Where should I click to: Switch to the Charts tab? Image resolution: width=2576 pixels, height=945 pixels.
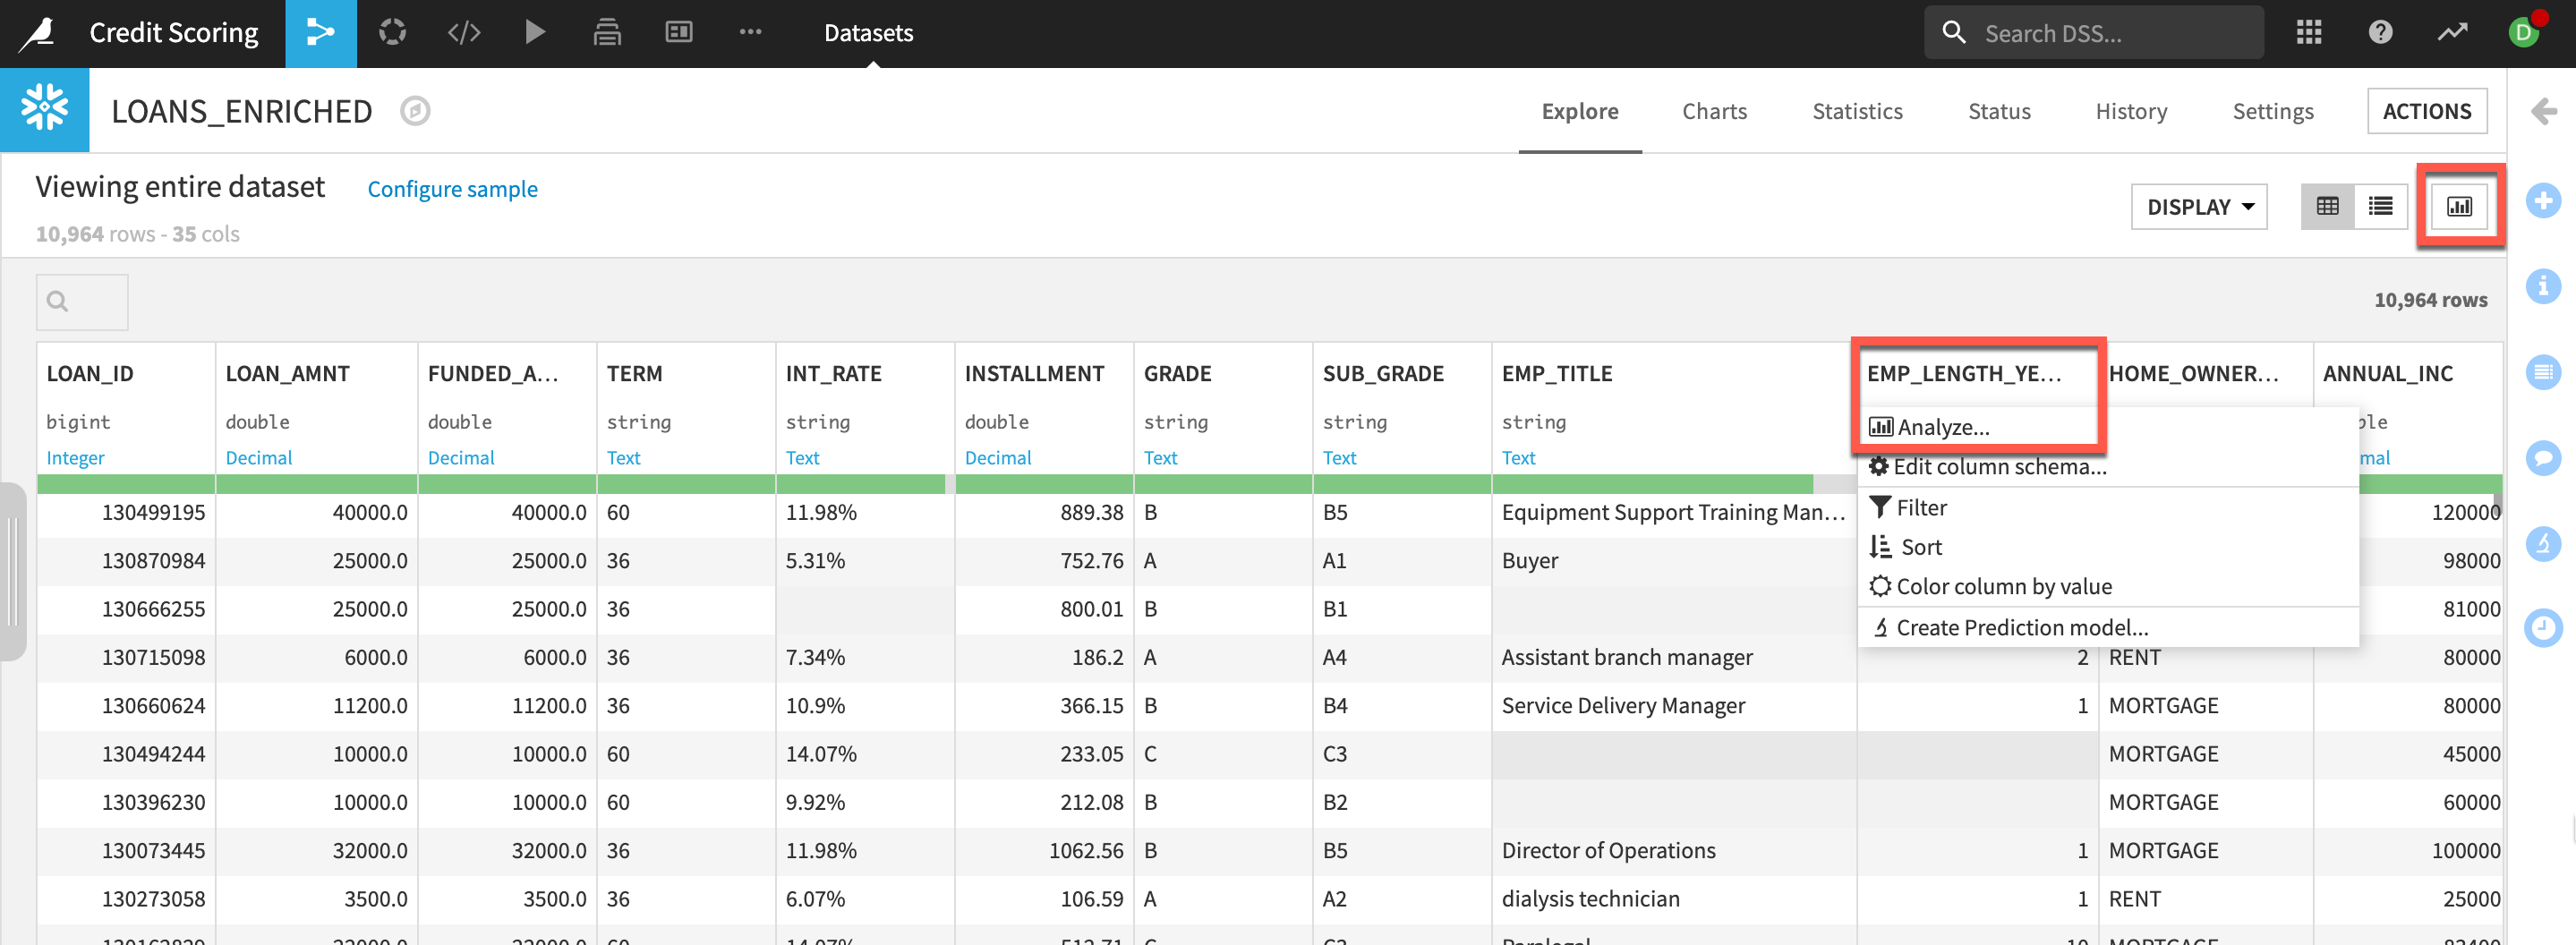(x=1714, y=111)
